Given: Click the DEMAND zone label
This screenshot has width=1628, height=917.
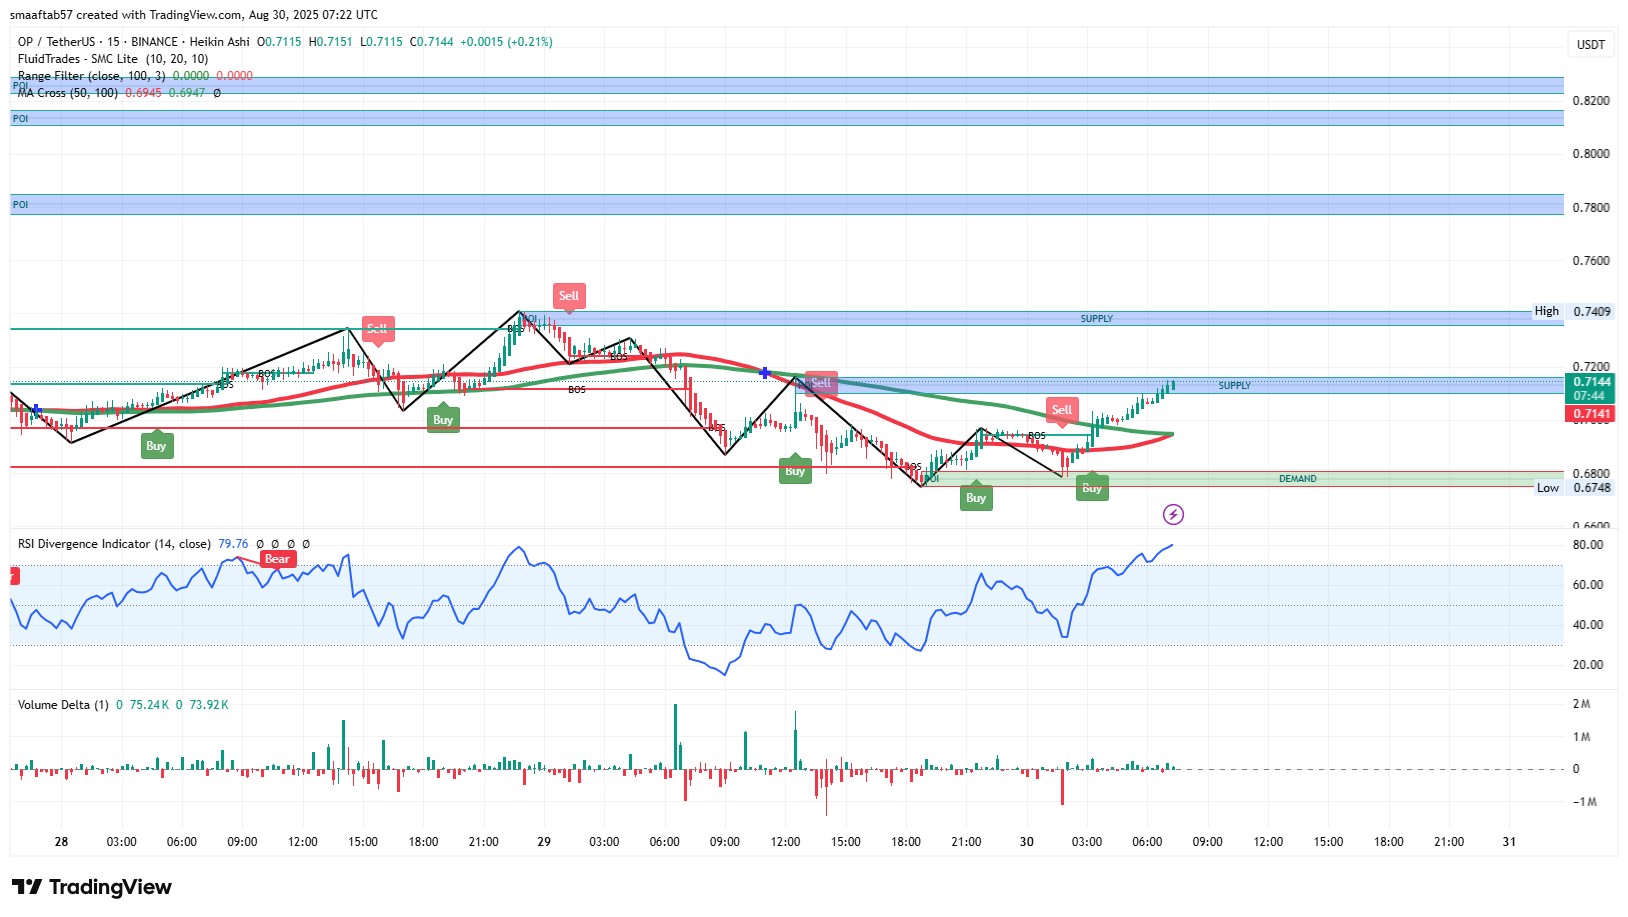Looking at the screenshot, I should tap(1298, 479).
